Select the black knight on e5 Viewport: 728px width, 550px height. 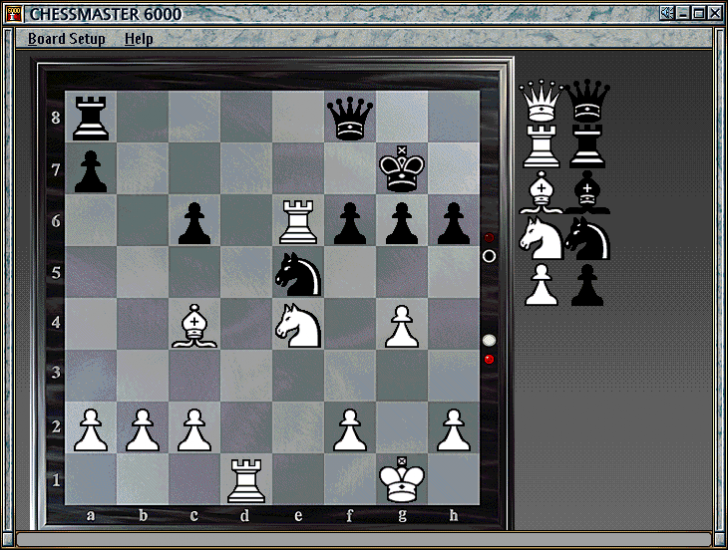pyautogui.click(x=298, y=274)
